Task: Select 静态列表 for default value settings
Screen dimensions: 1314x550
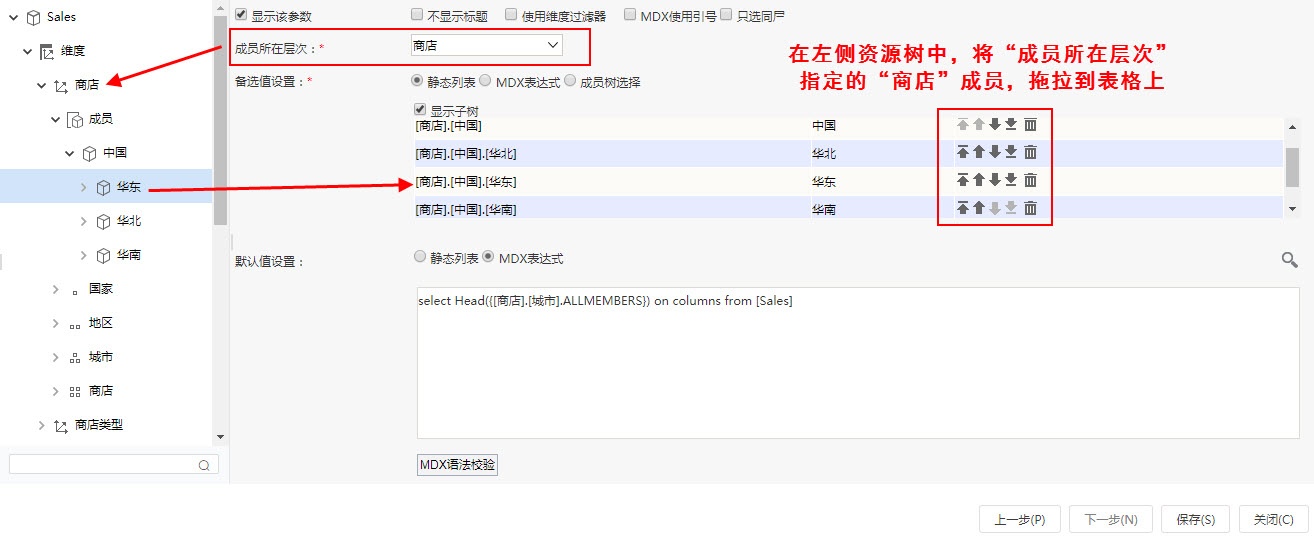Action: coord(420,257)
